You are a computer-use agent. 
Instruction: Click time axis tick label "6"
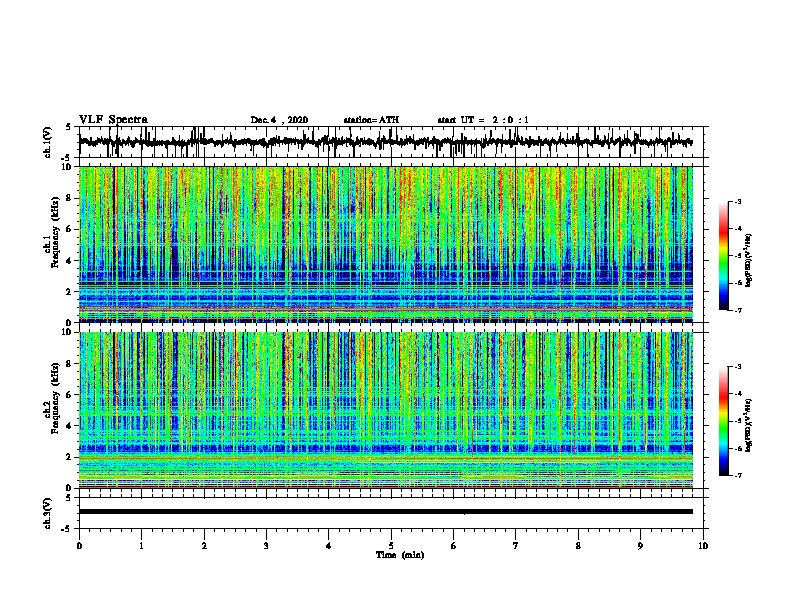(454, 546)
